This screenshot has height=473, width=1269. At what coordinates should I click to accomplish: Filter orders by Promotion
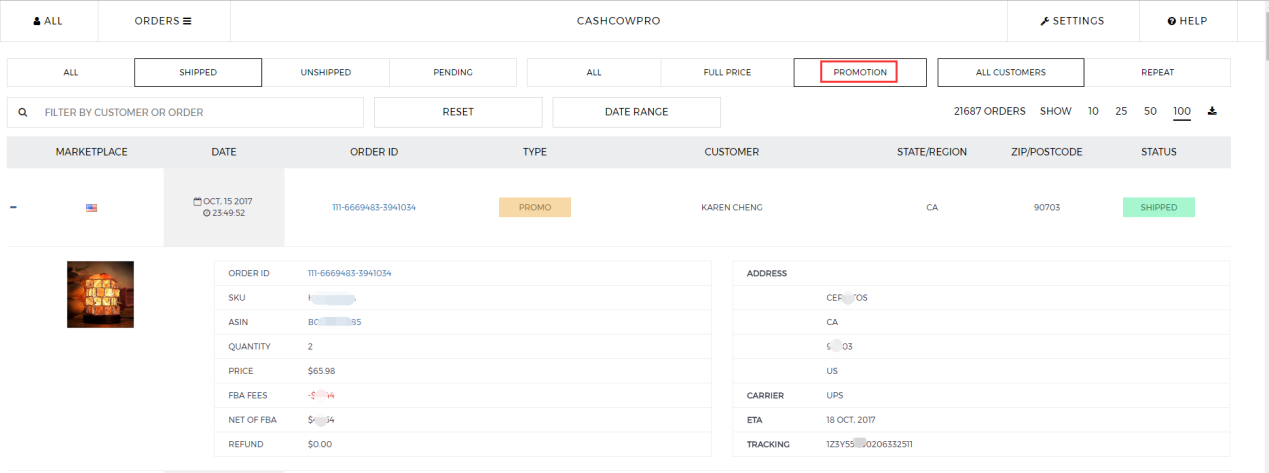tap(859, 73)
